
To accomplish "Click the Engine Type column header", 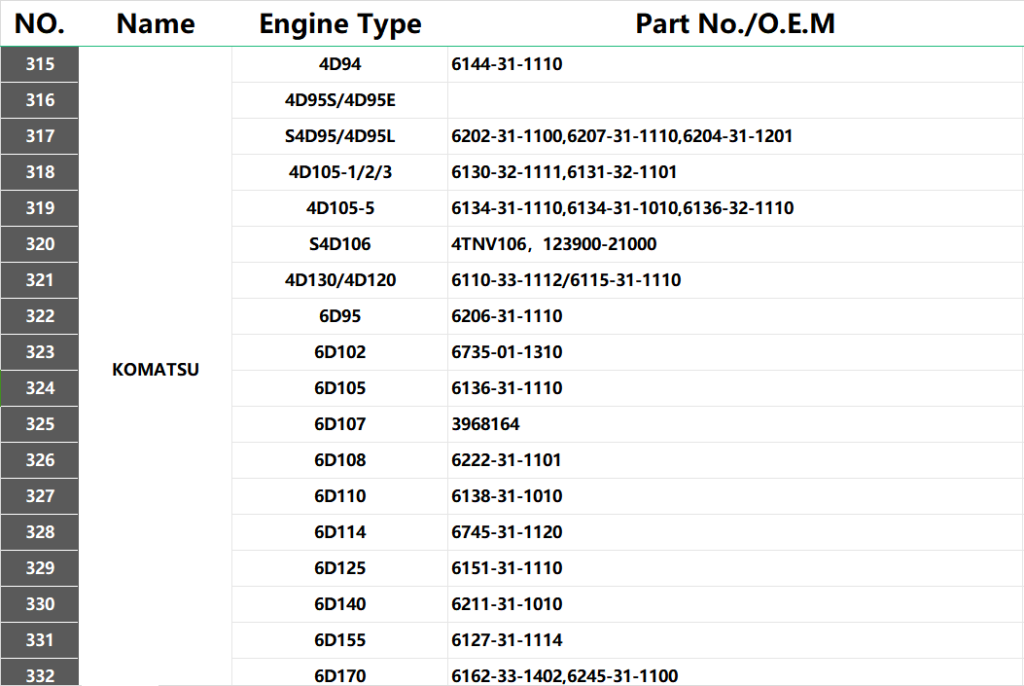I will (340, 24).
